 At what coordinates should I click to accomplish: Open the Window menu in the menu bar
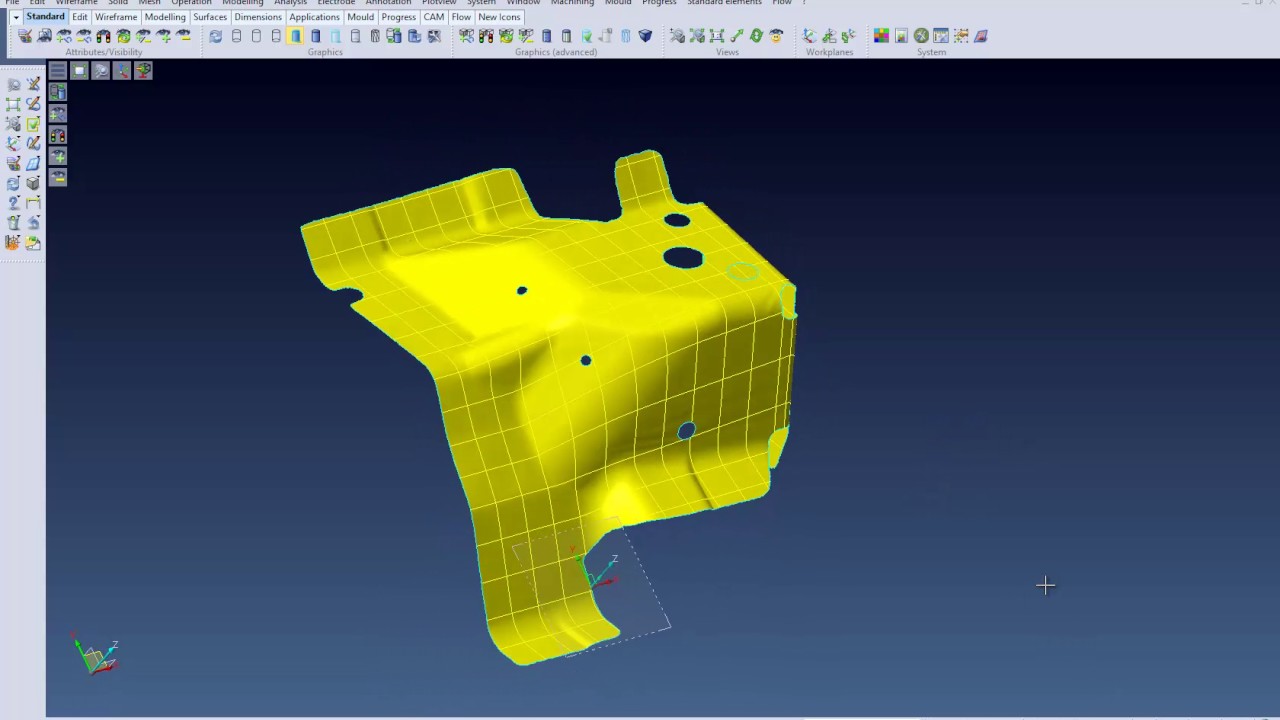click(x=523, y=3)
